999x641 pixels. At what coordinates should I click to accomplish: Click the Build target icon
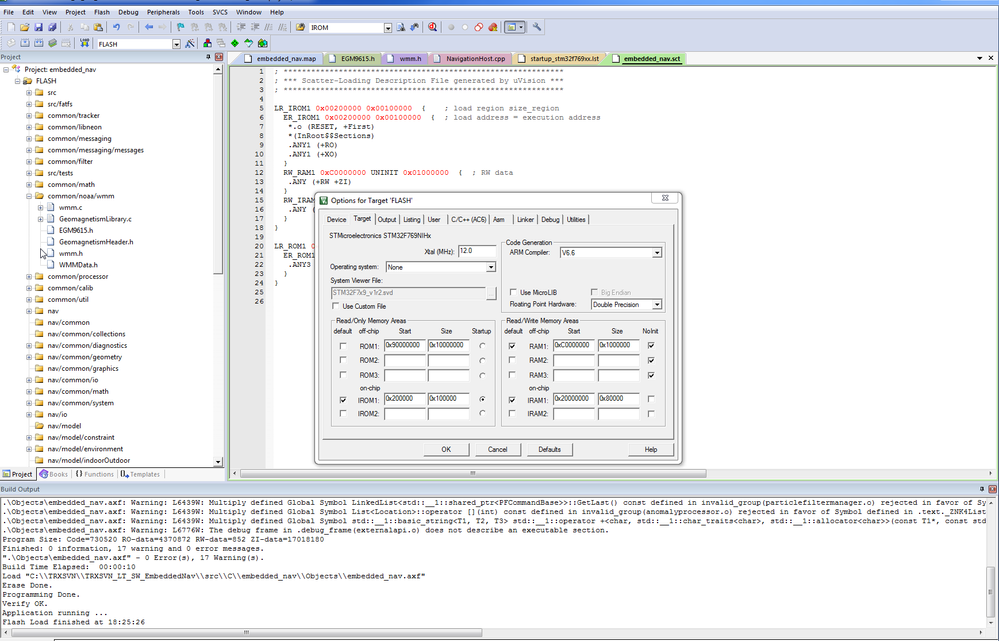pos(24,43)
